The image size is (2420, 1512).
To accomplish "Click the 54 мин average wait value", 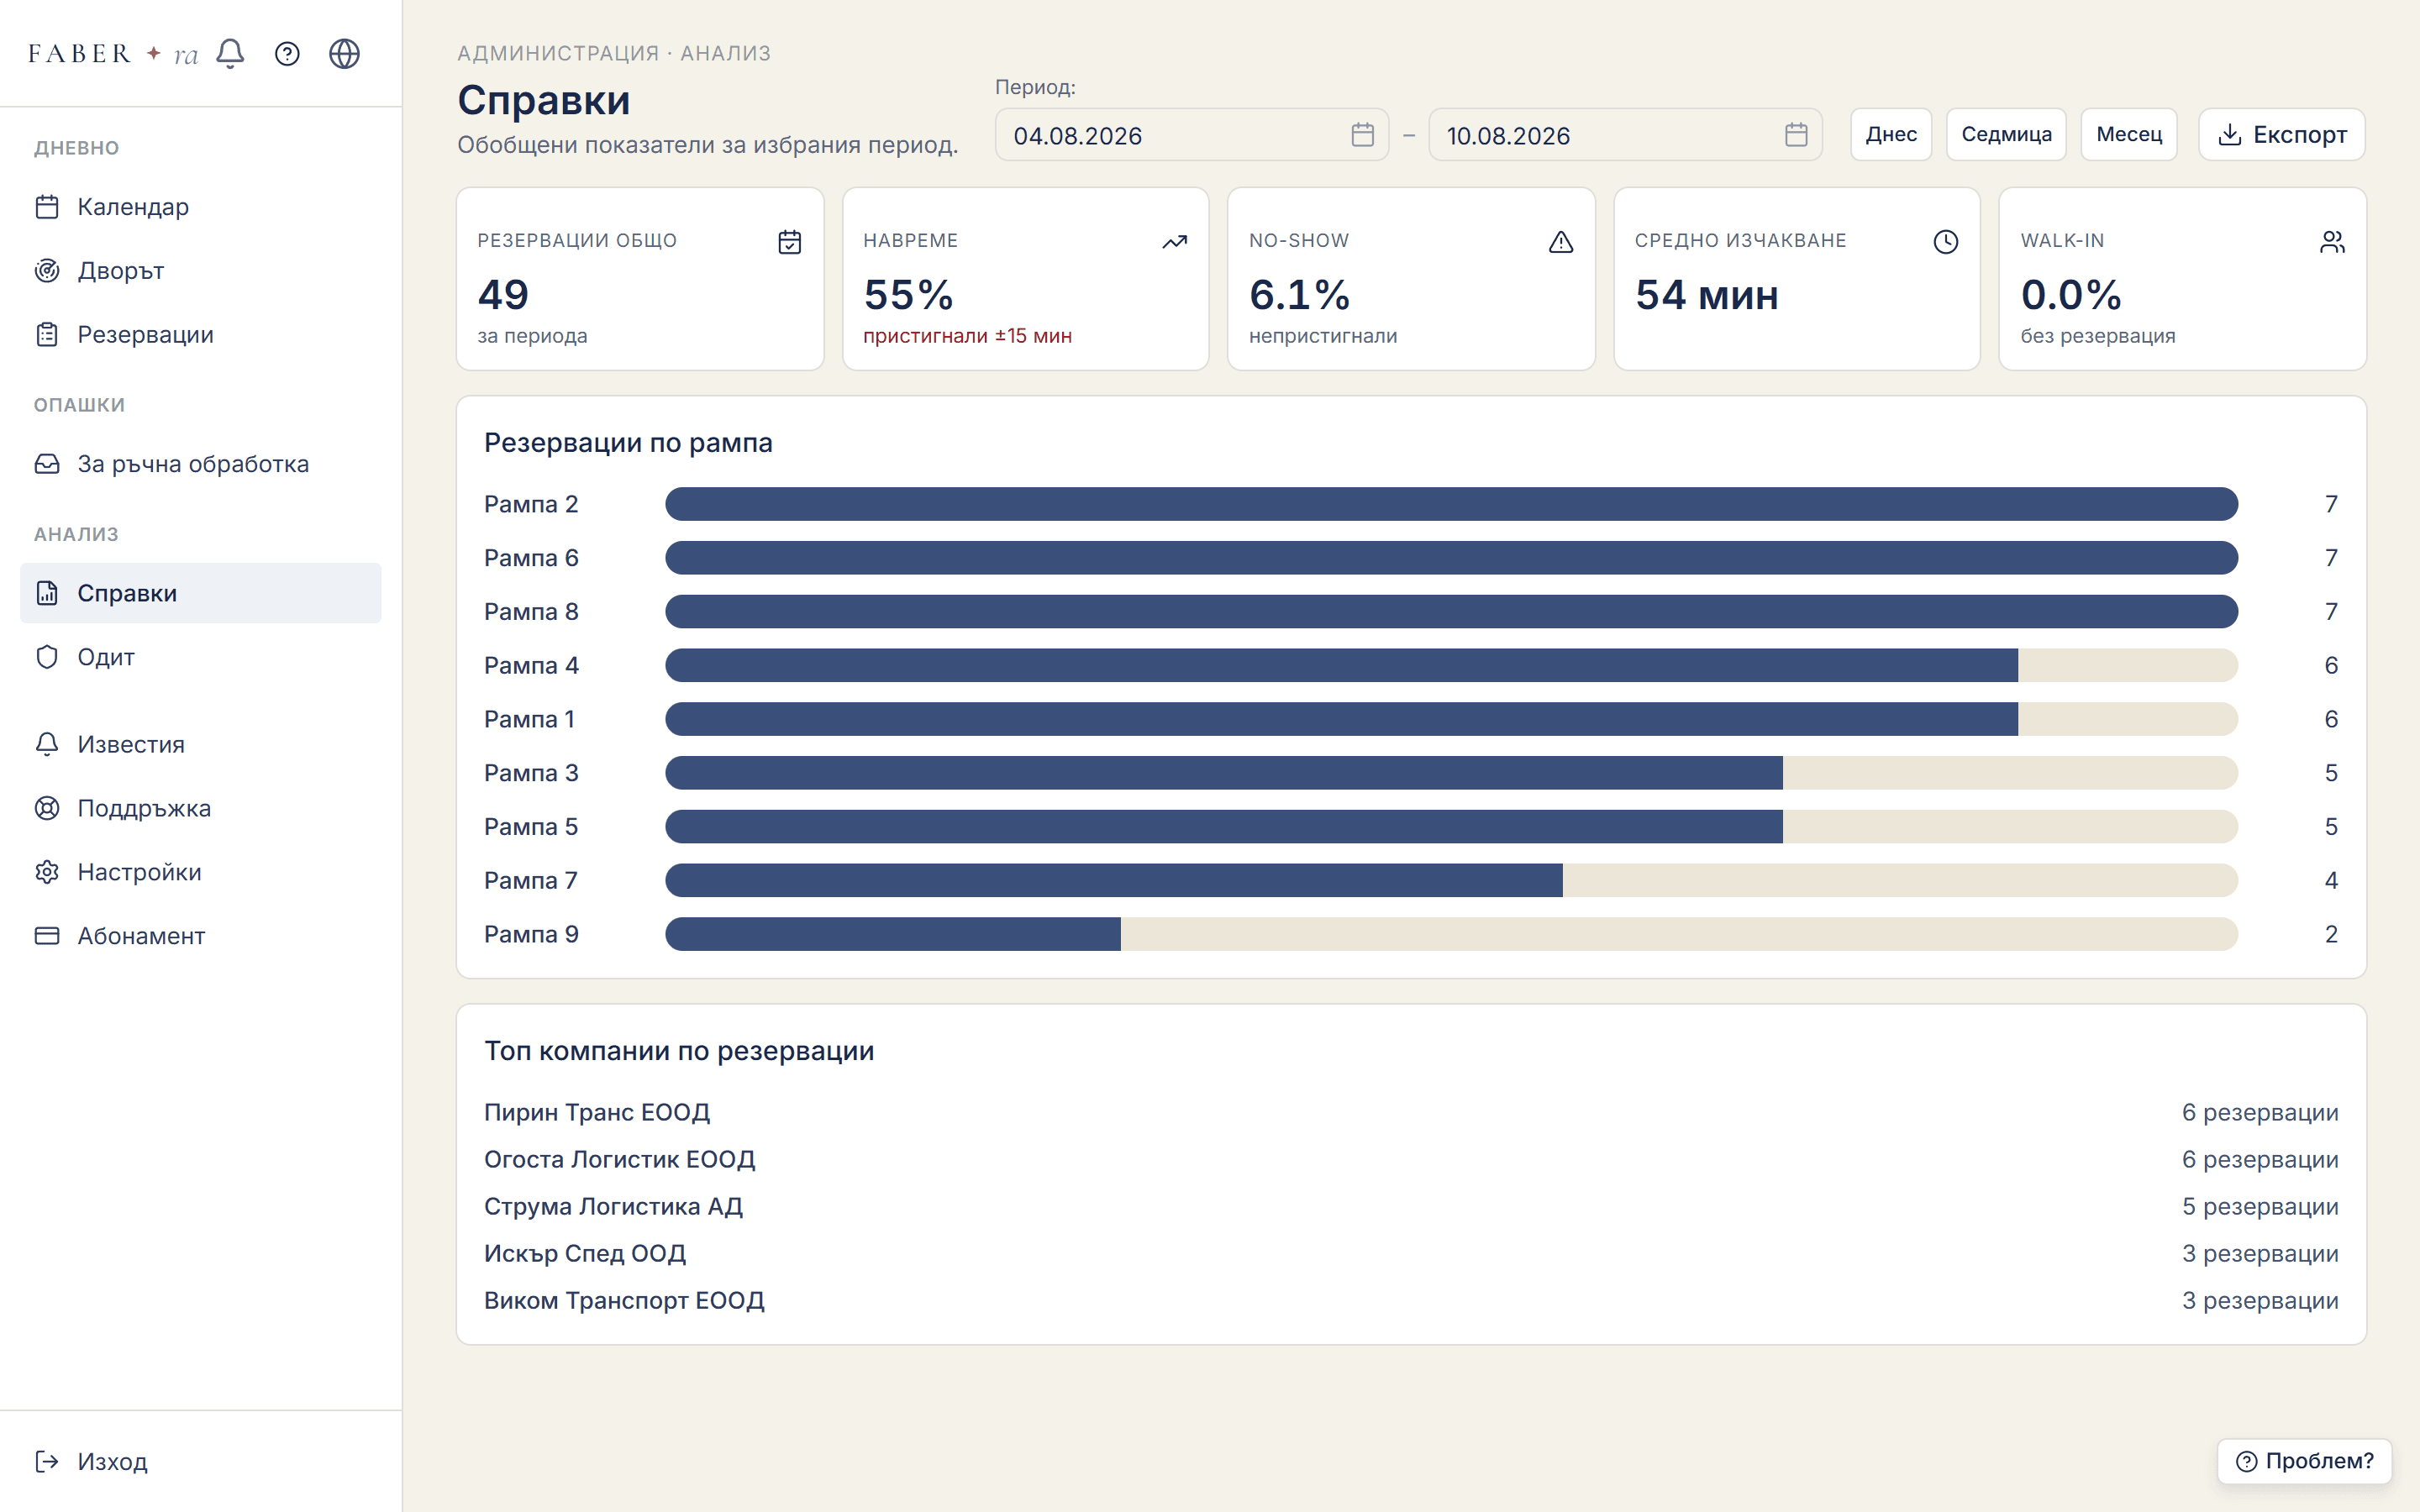I will pos(1707,295).
